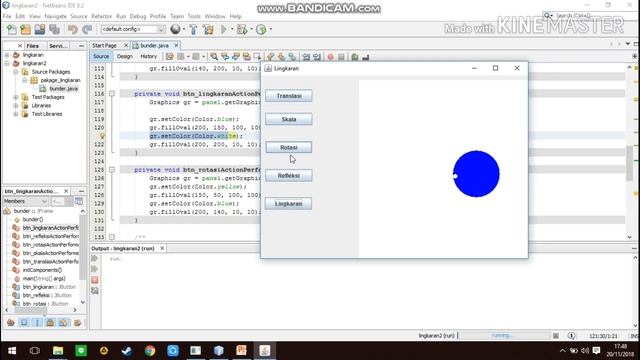Screen dimensions: 640x360
Task: Click the Redo toolbar icon
Action: coord(87,29)
